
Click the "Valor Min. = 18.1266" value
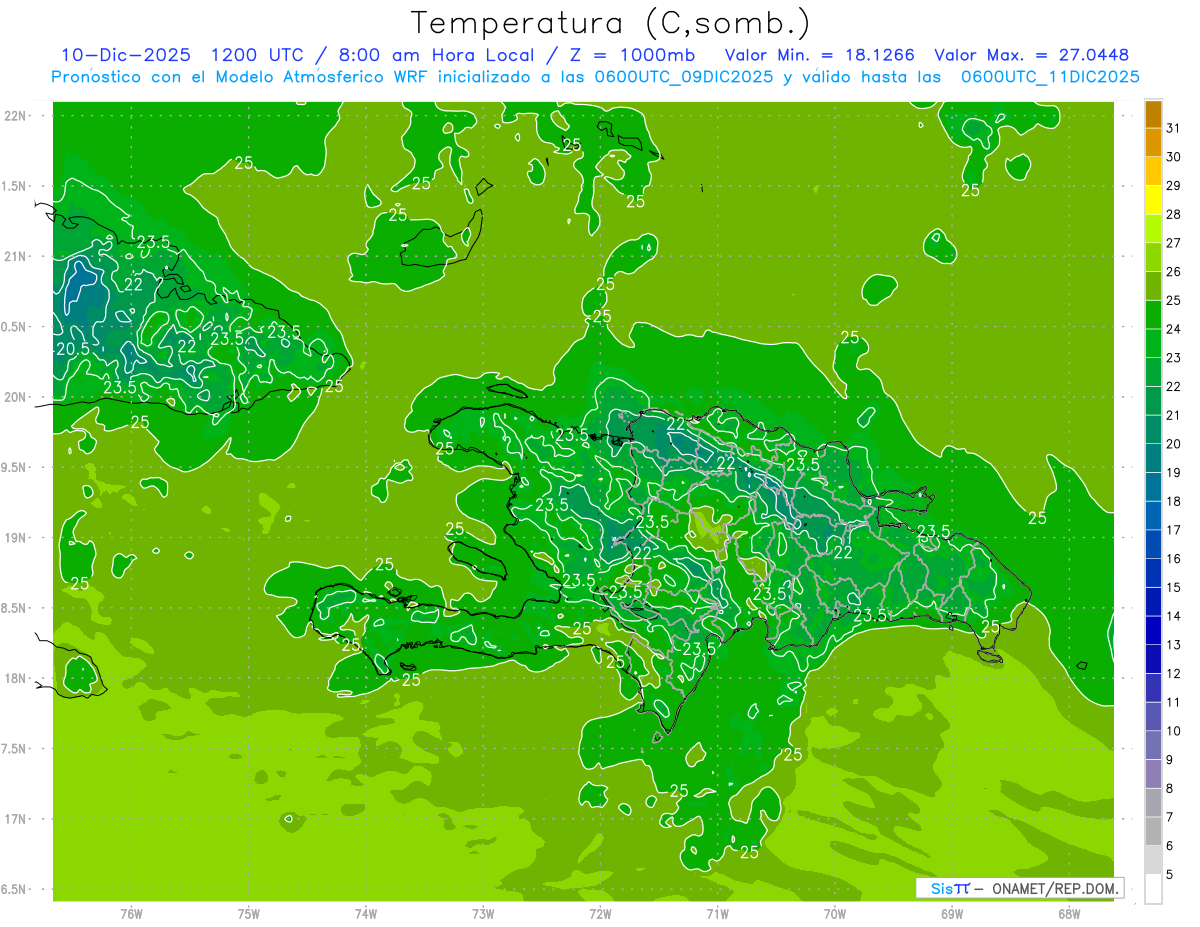coord(819,54)
